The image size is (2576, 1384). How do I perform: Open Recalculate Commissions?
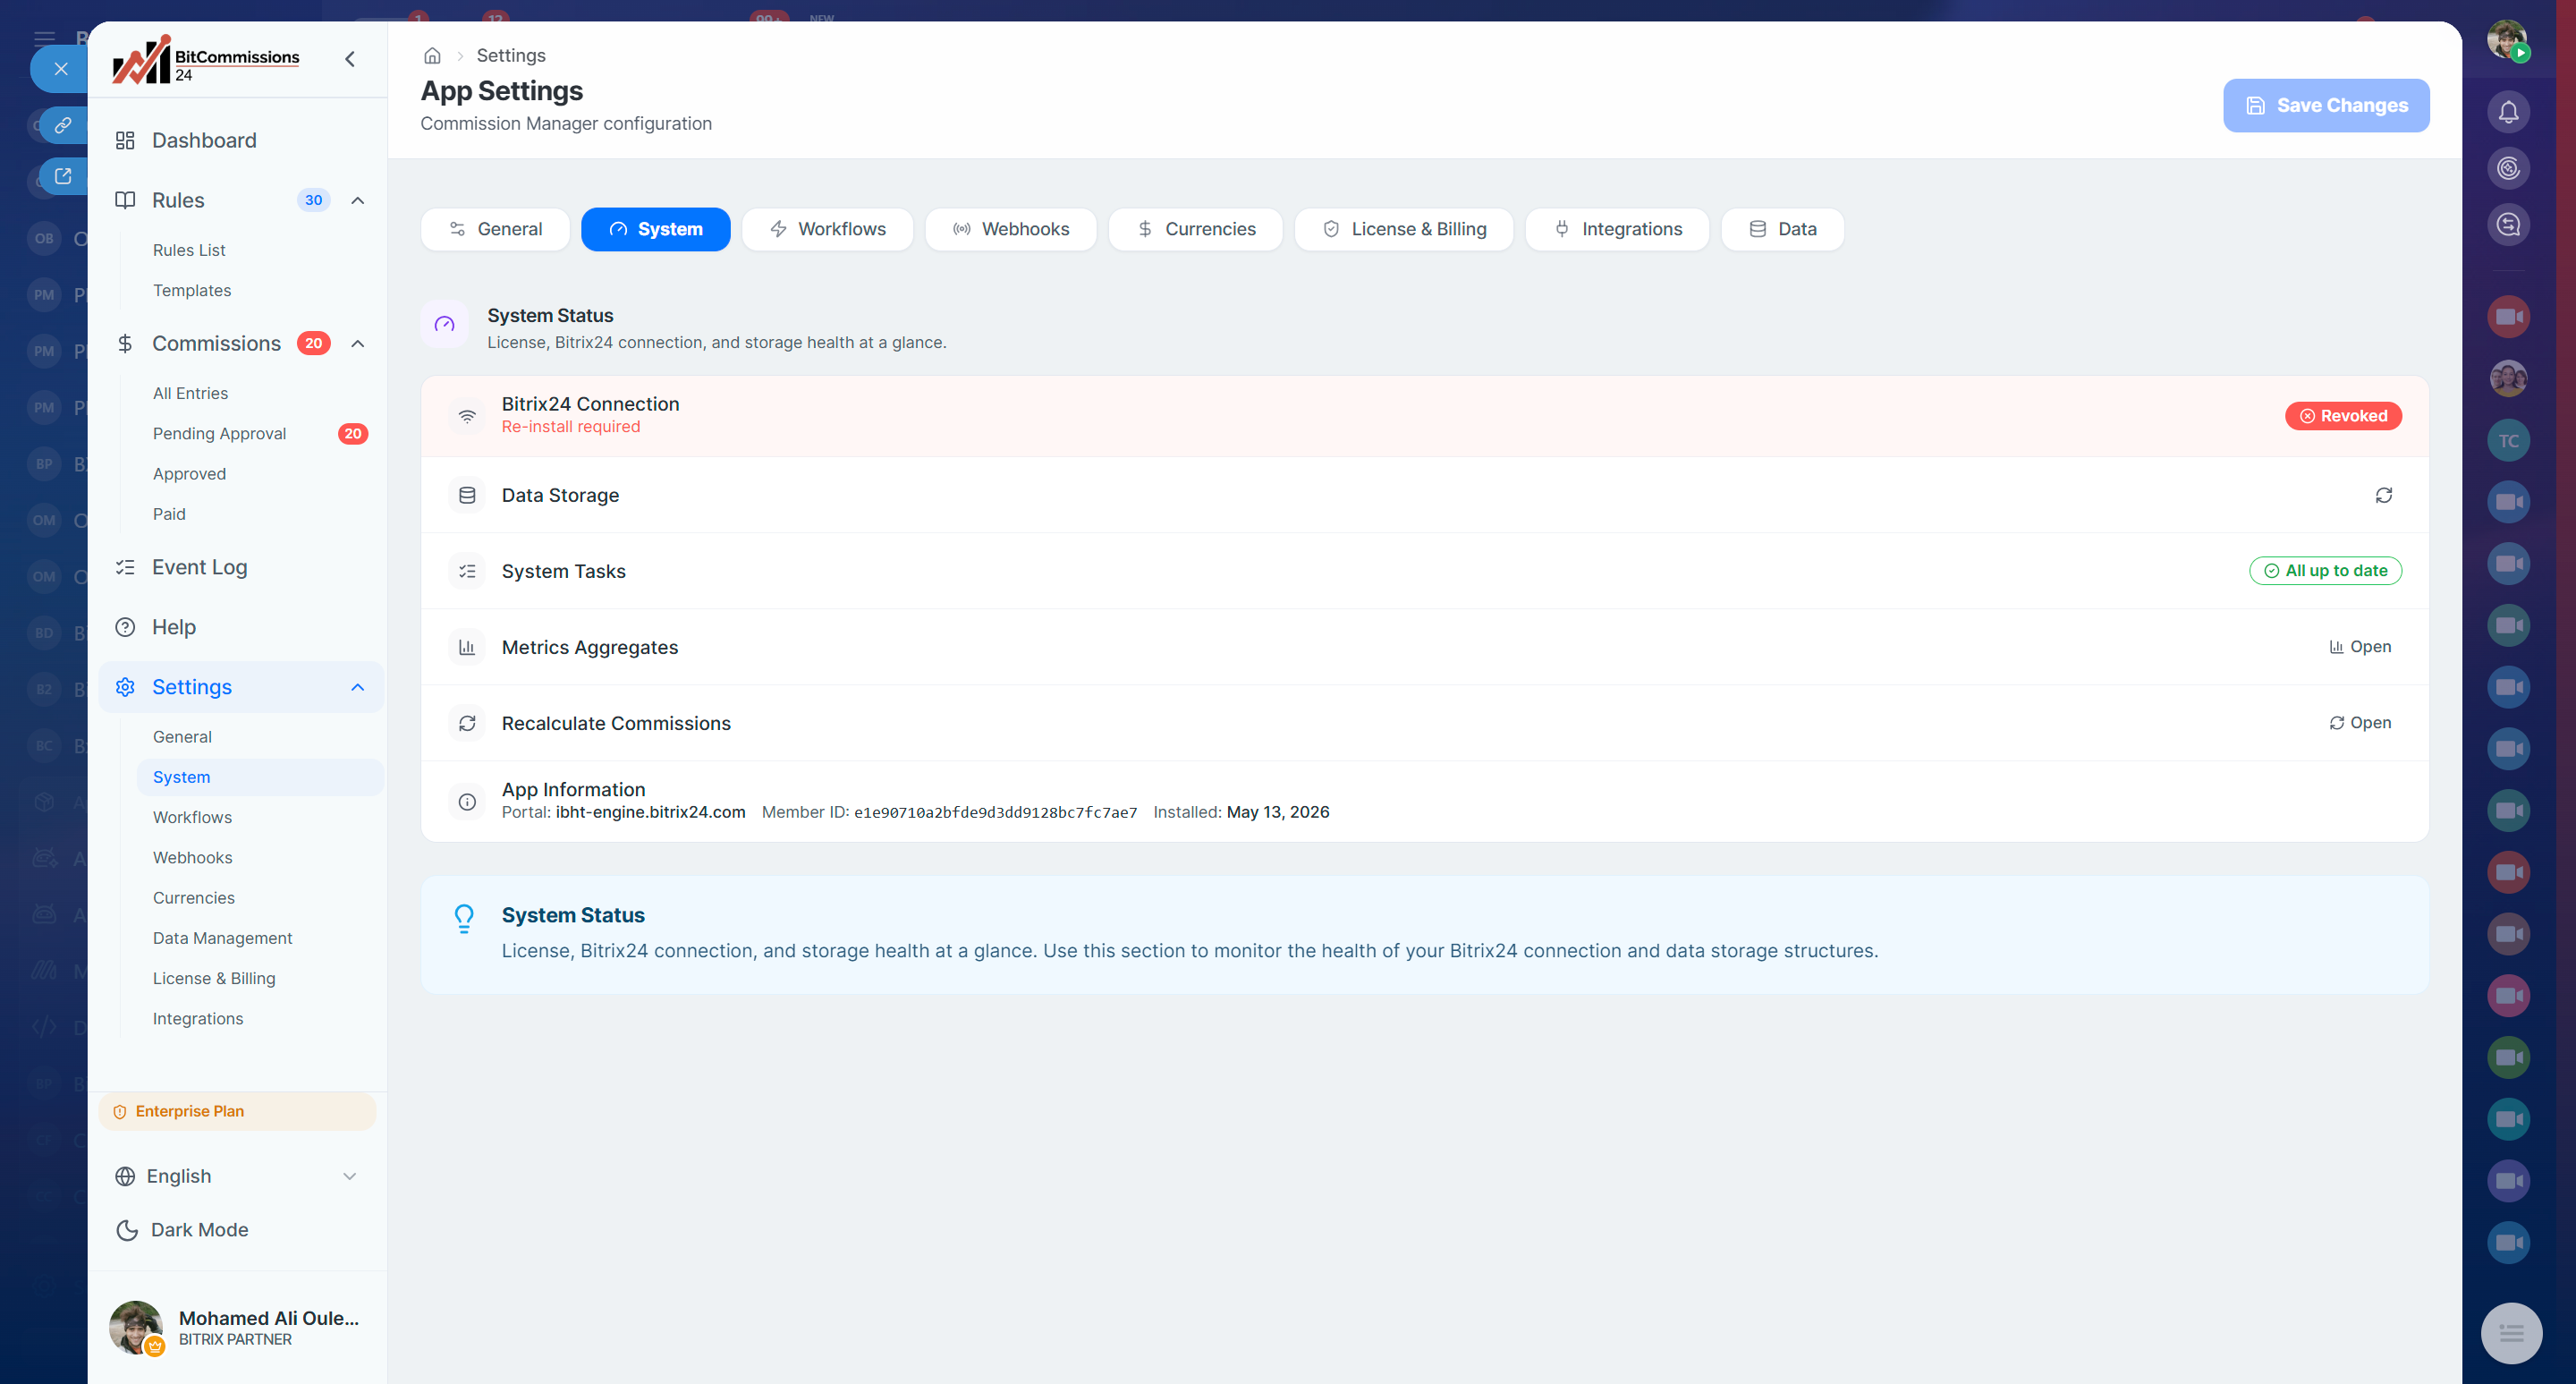[x=2360, y=723]
